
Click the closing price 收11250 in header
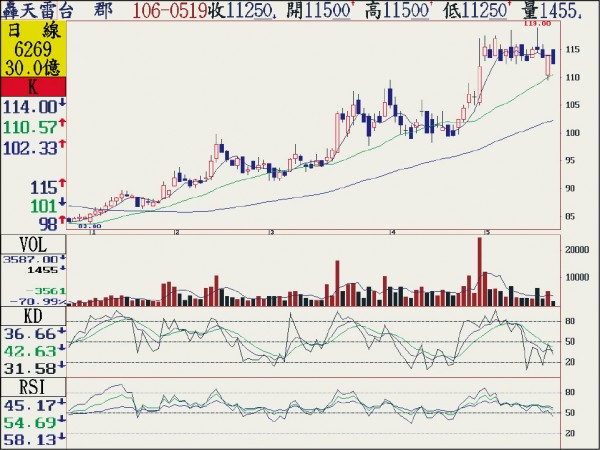[x=243, y=10]
